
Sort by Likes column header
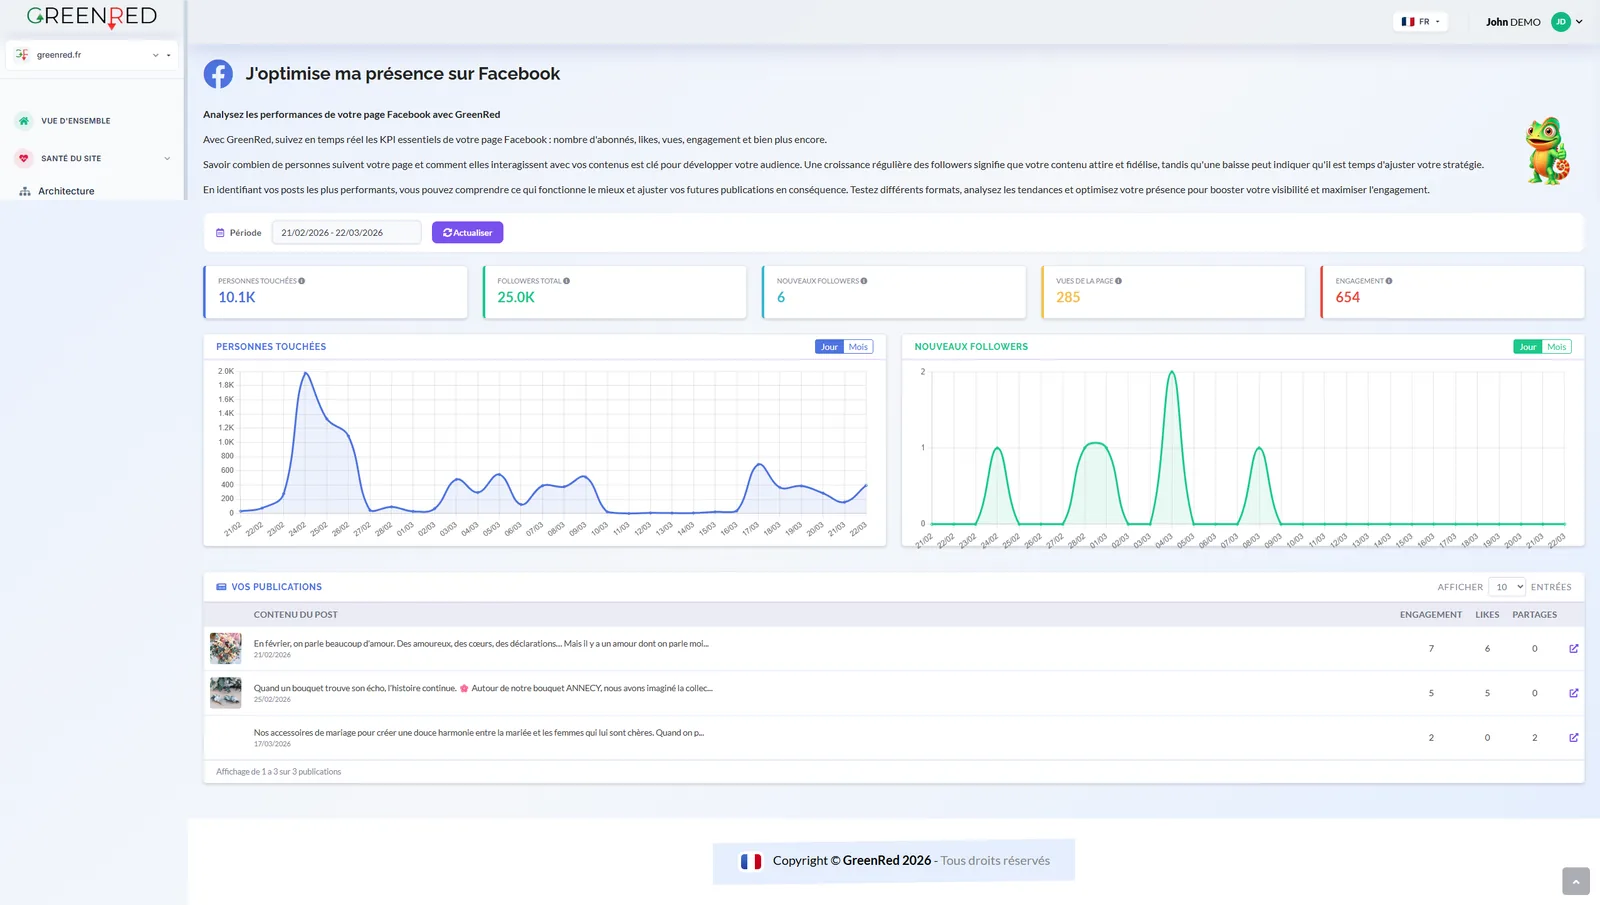(x=1487, y=615)
